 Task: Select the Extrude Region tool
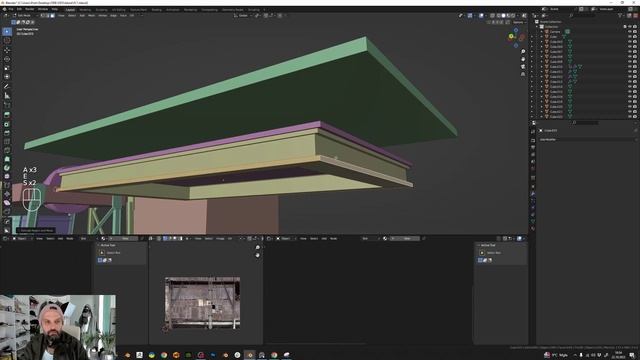[7, 115]
